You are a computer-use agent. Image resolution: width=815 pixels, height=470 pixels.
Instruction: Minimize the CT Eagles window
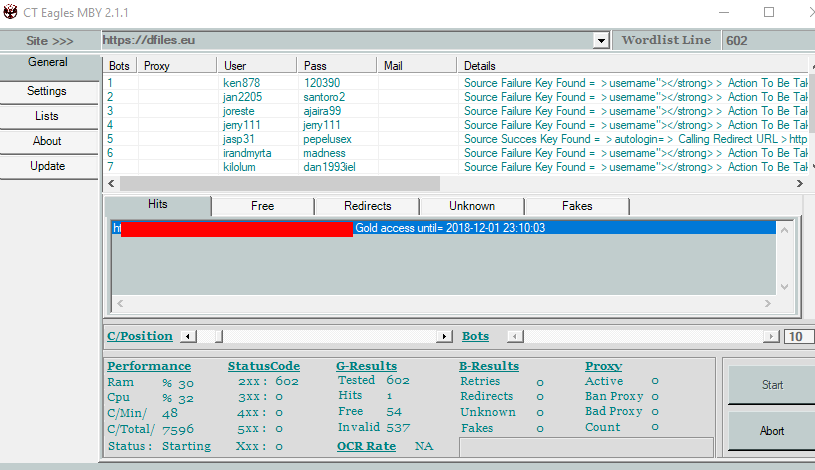tap(724, 12)
